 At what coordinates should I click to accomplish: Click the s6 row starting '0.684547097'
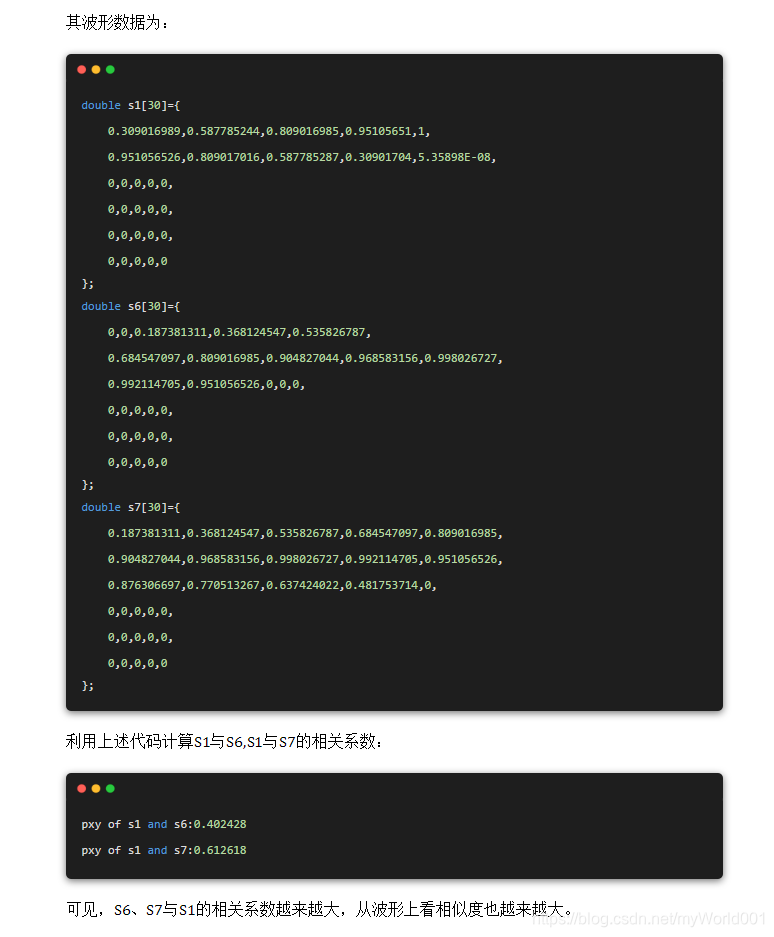coord(305,359)
